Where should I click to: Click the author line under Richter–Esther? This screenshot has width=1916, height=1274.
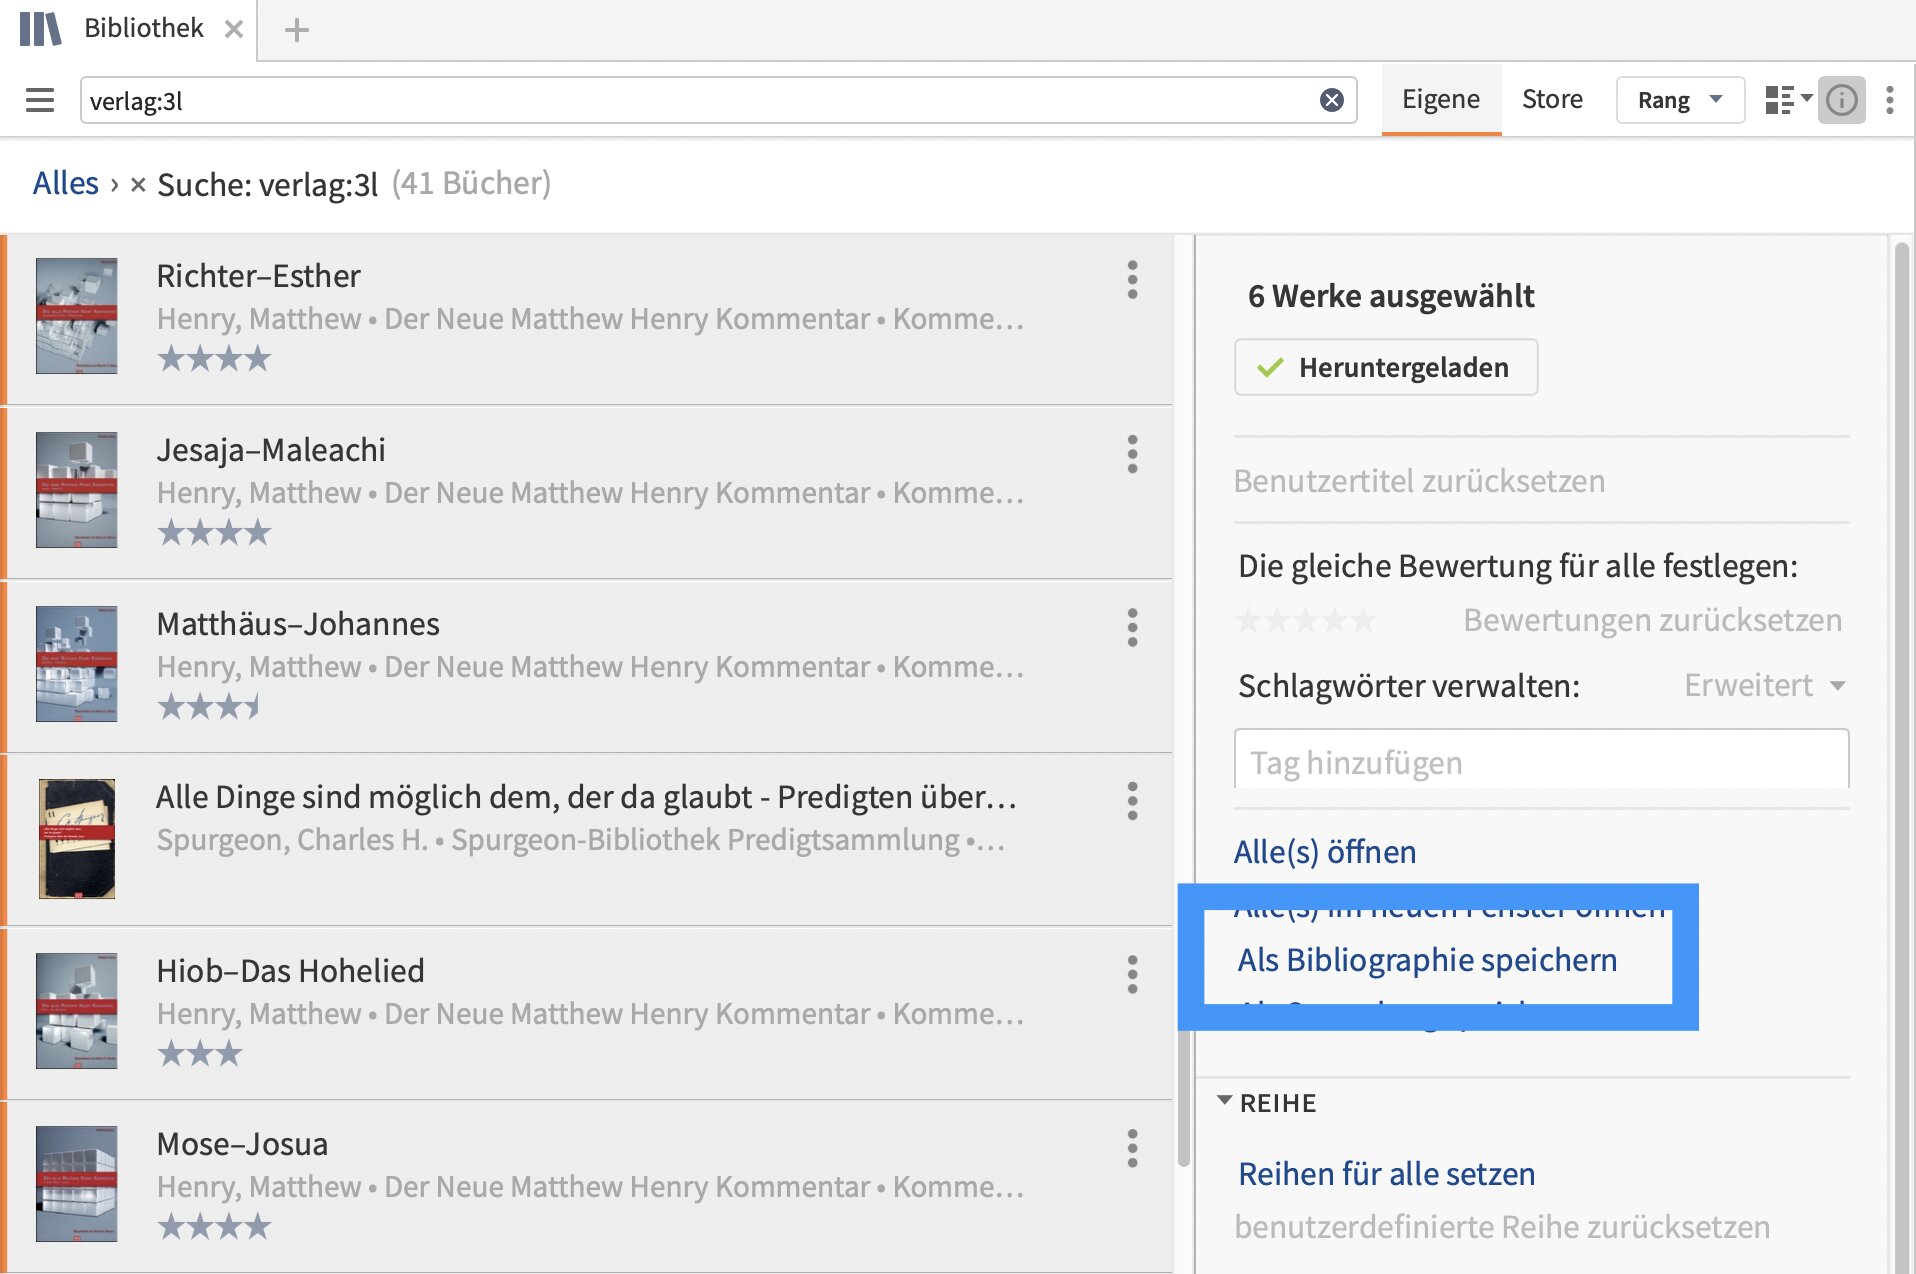[590, 319]
